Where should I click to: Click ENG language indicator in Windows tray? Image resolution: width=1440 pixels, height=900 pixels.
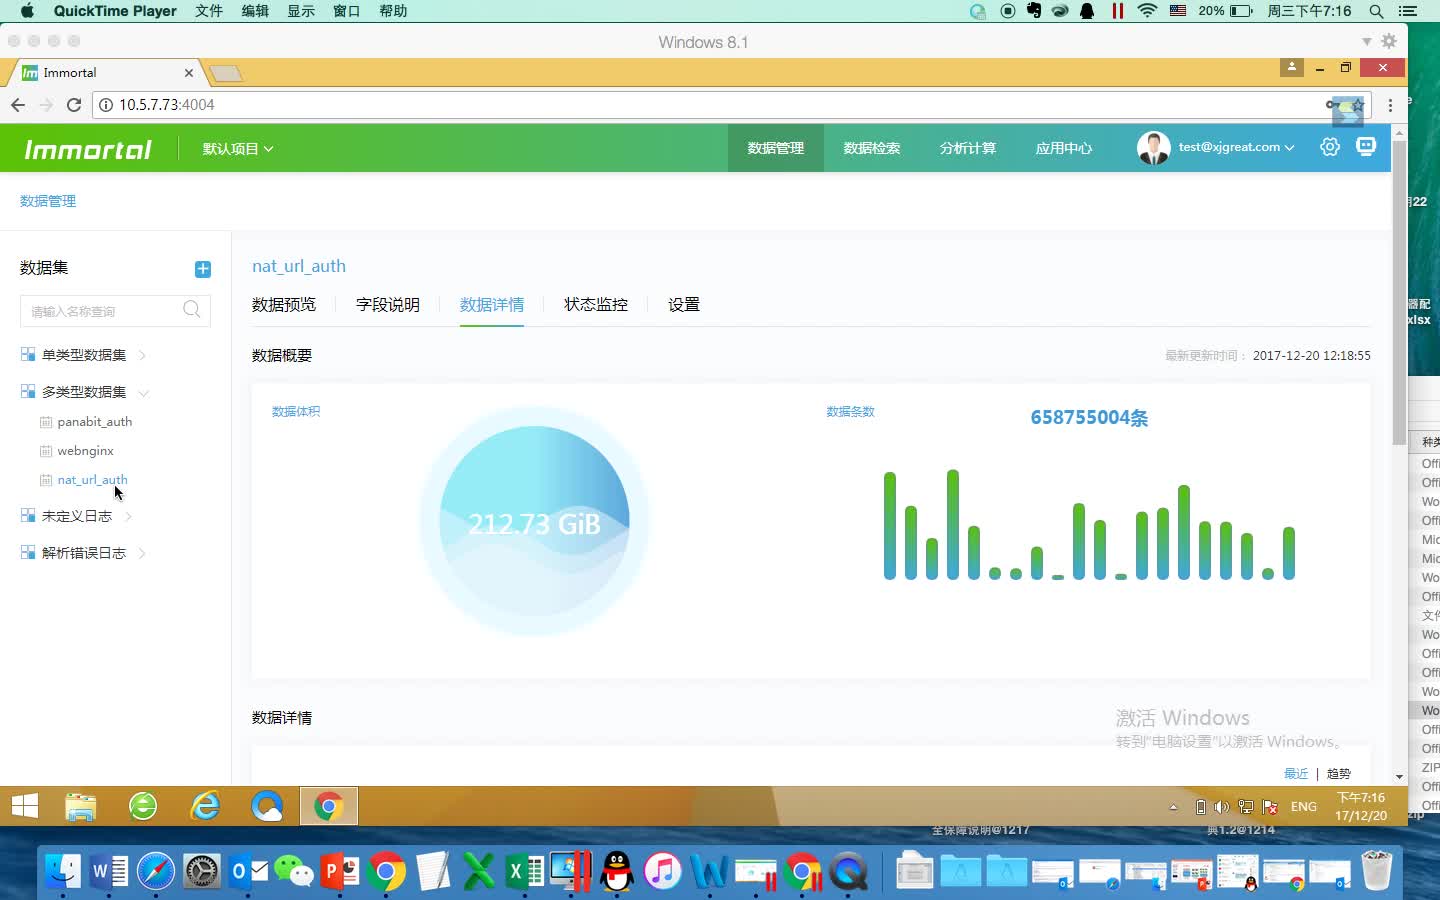coord(1304,807)
